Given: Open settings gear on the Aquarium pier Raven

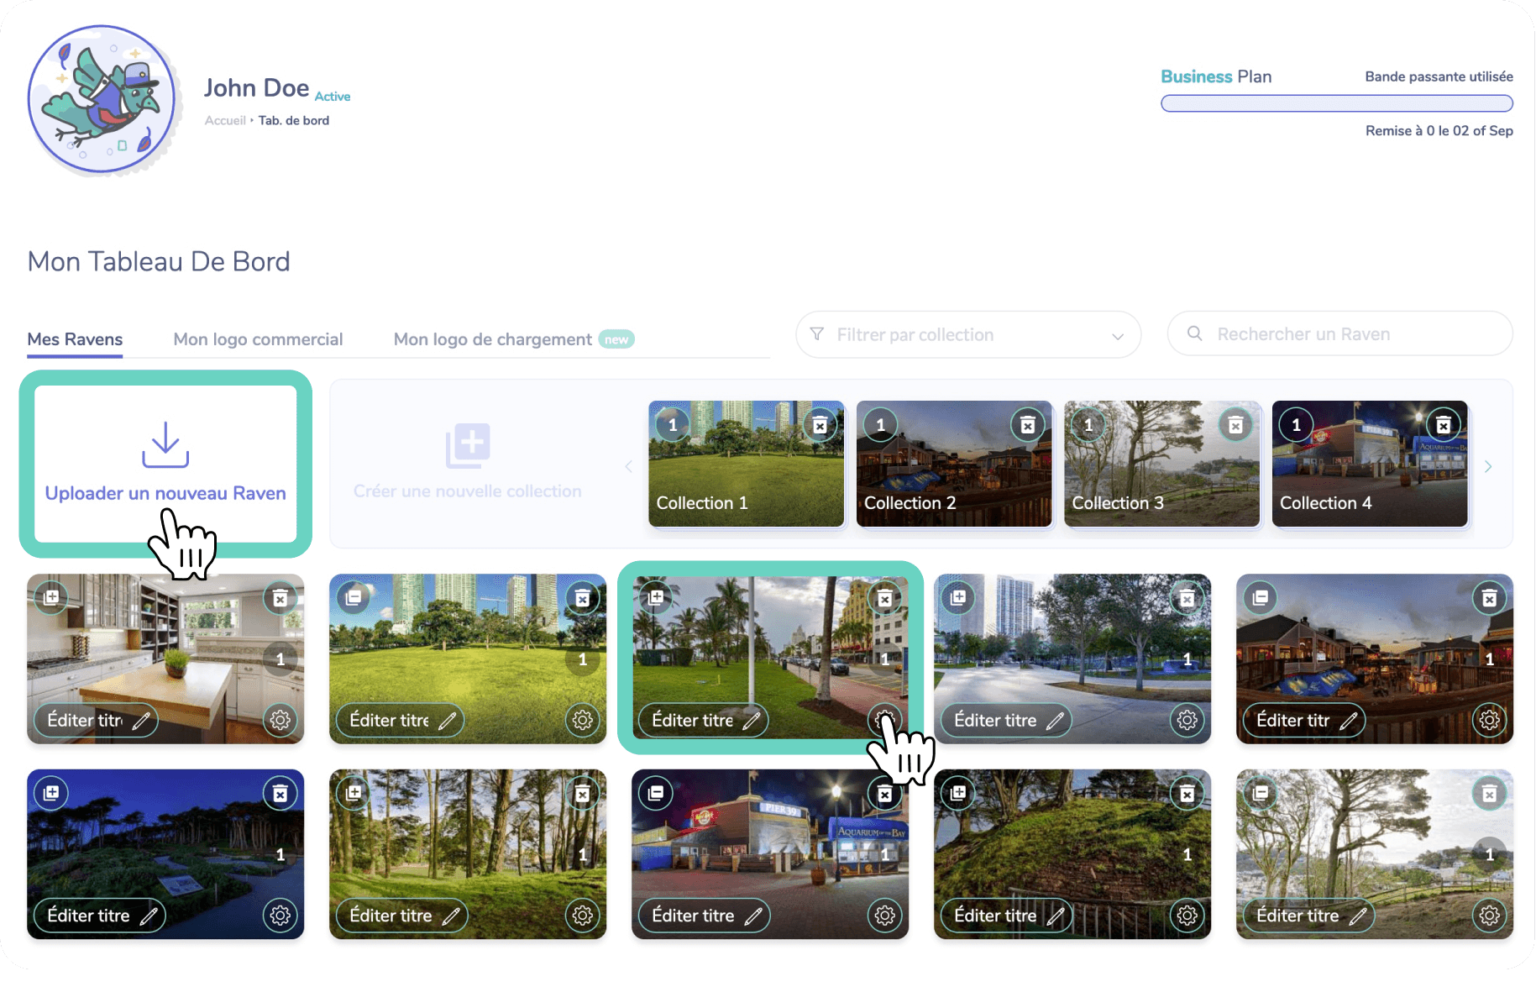Looking at the screenshot, I should click(884, 915).
